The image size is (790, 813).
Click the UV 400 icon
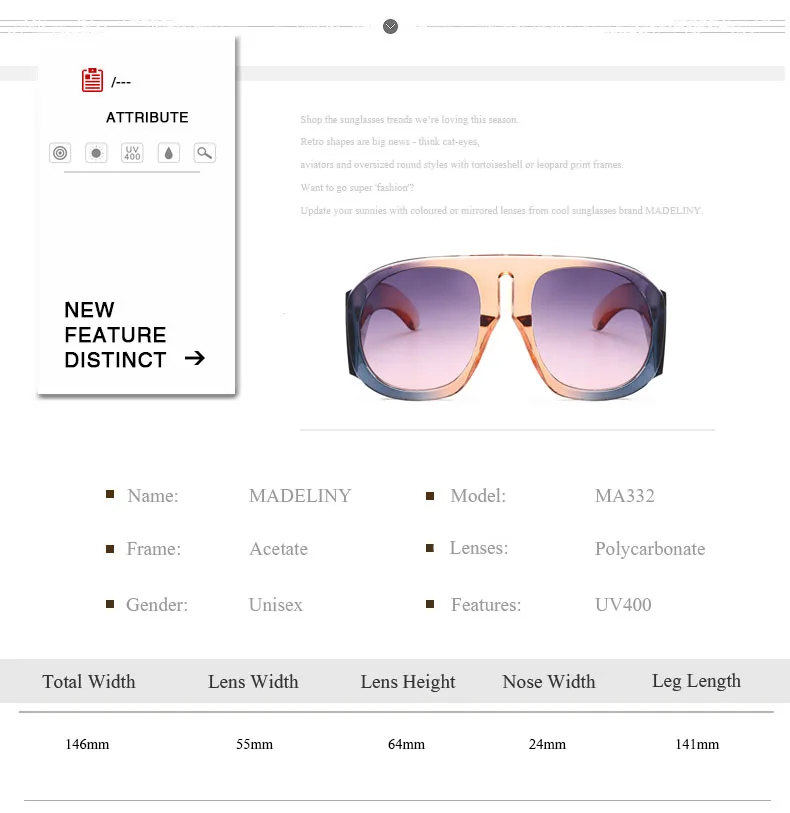[132, 153]
